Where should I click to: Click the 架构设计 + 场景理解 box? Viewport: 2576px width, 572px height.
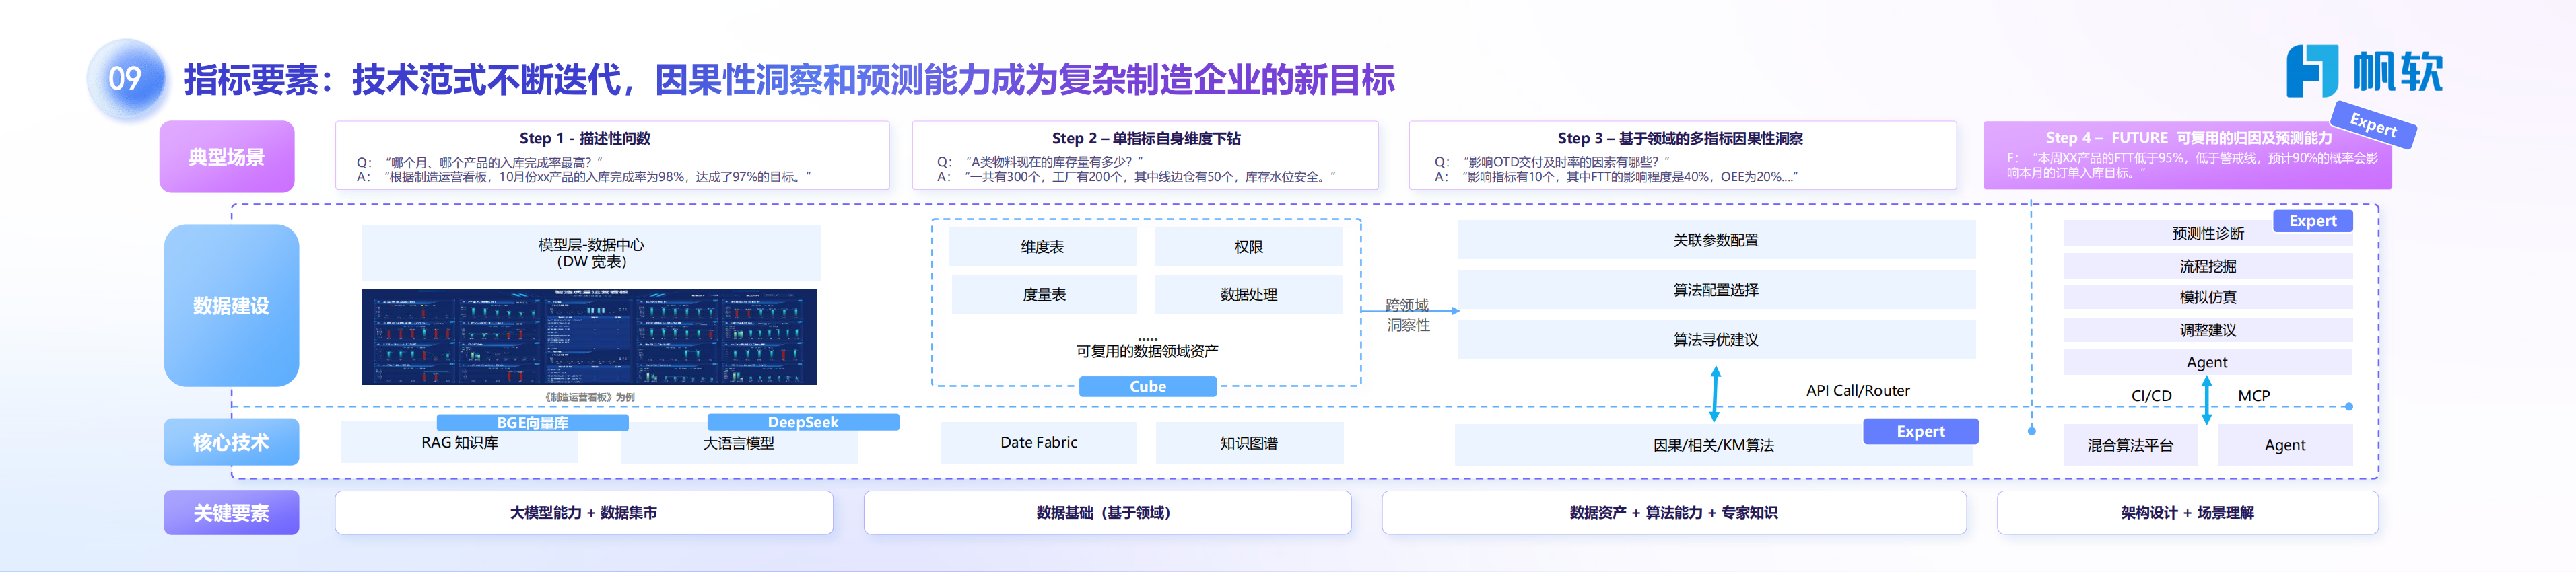point(2187,513)
